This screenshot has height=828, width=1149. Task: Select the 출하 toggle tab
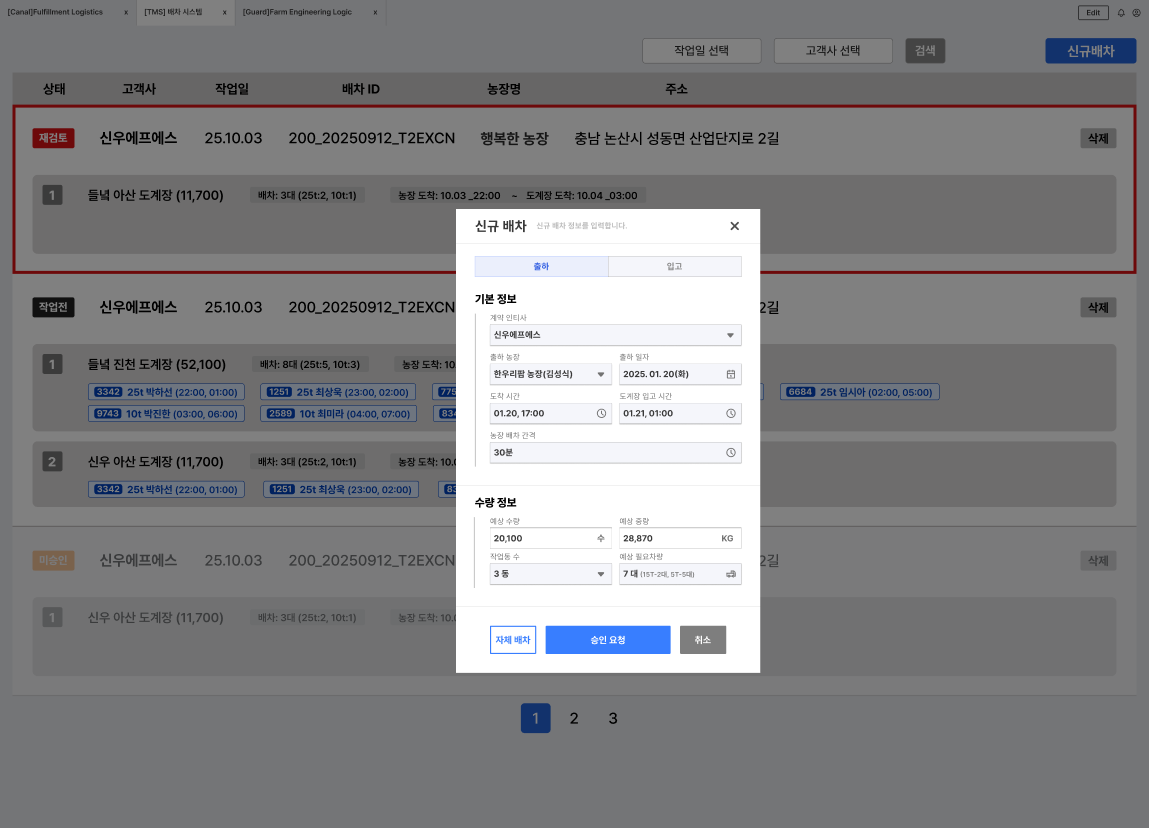542,266
